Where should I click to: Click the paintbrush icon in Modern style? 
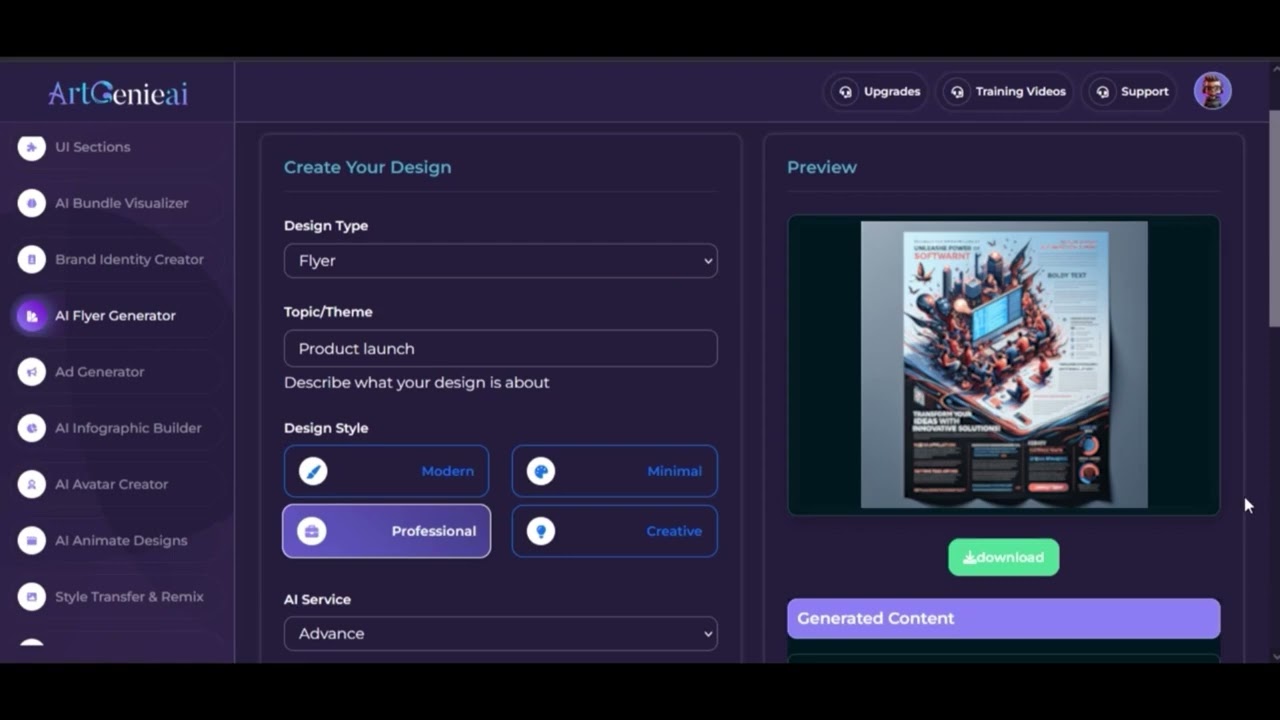pos(313,471)
